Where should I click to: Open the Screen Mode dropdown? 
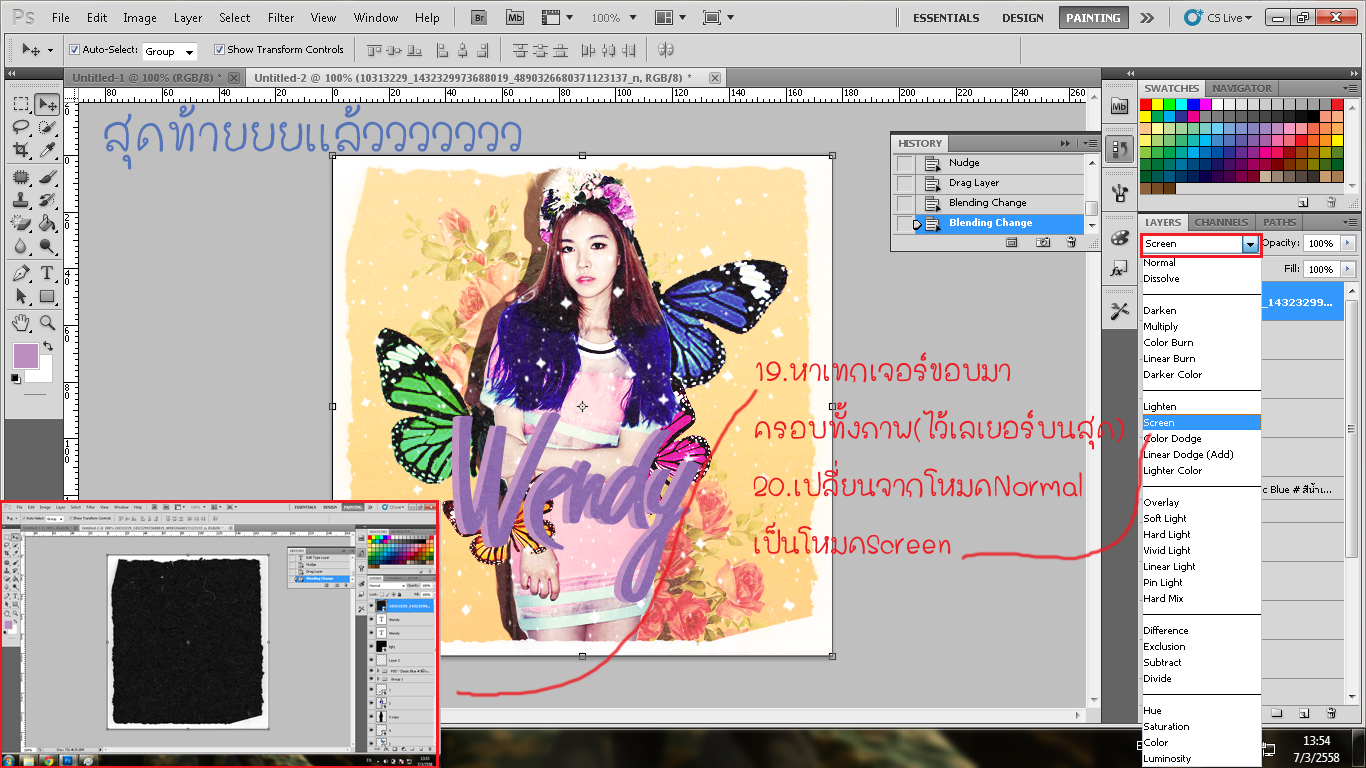pos(717,18)
